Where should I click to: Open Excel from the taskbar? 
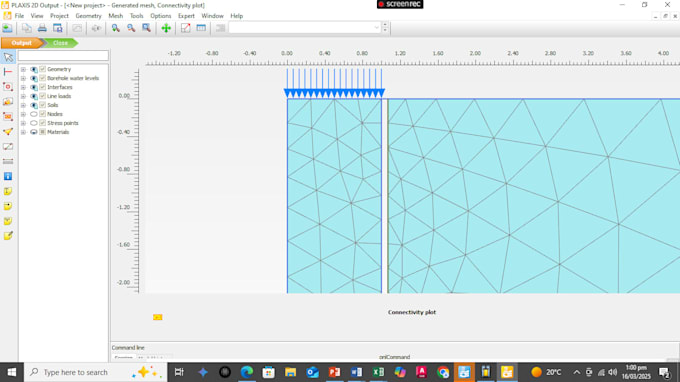pos(378,372)
